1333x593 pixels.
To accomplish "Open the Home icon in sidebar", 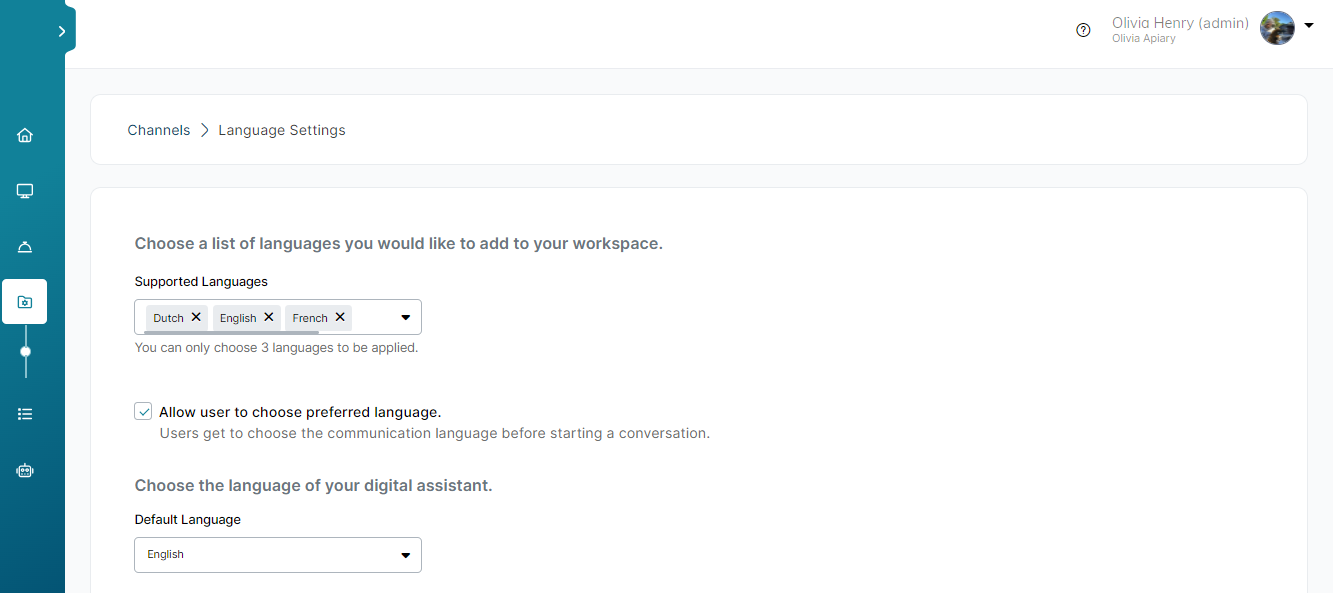I will [25, 135].
